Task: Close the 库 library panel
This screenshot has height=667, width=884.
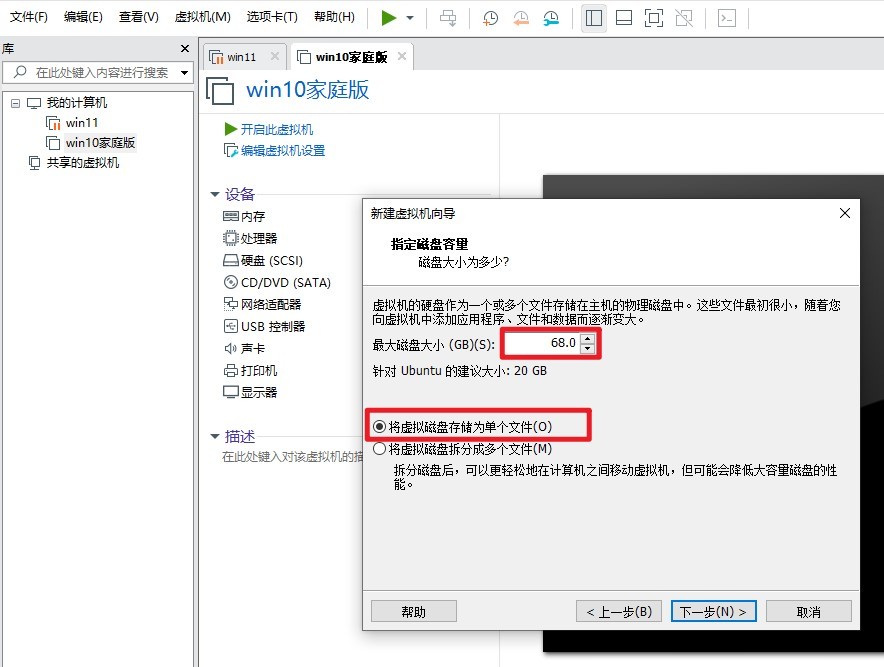Action: (x=185, y=48)
